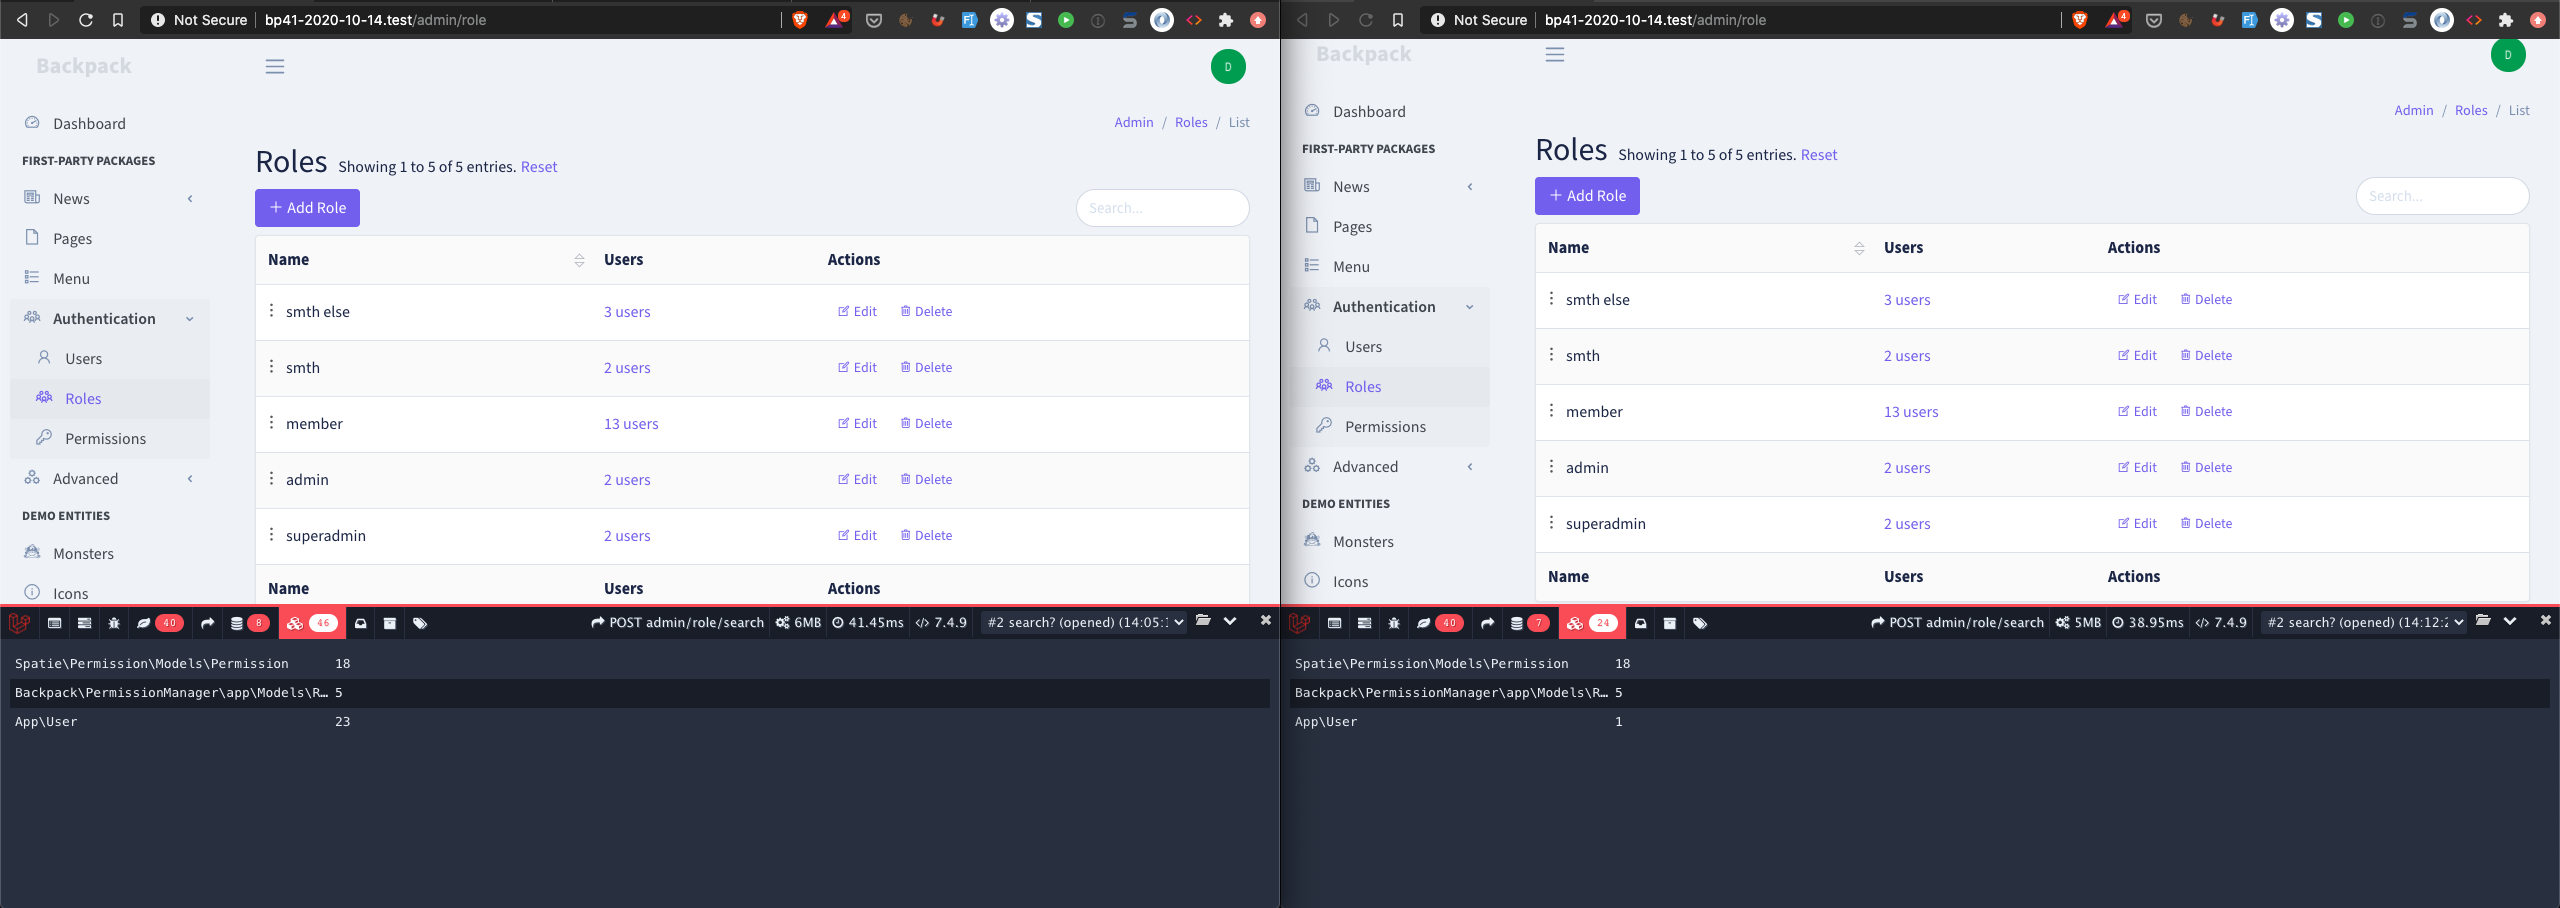Open the Laravel Debugbar logo panel
2560x908 pixels.
[18, 622]
